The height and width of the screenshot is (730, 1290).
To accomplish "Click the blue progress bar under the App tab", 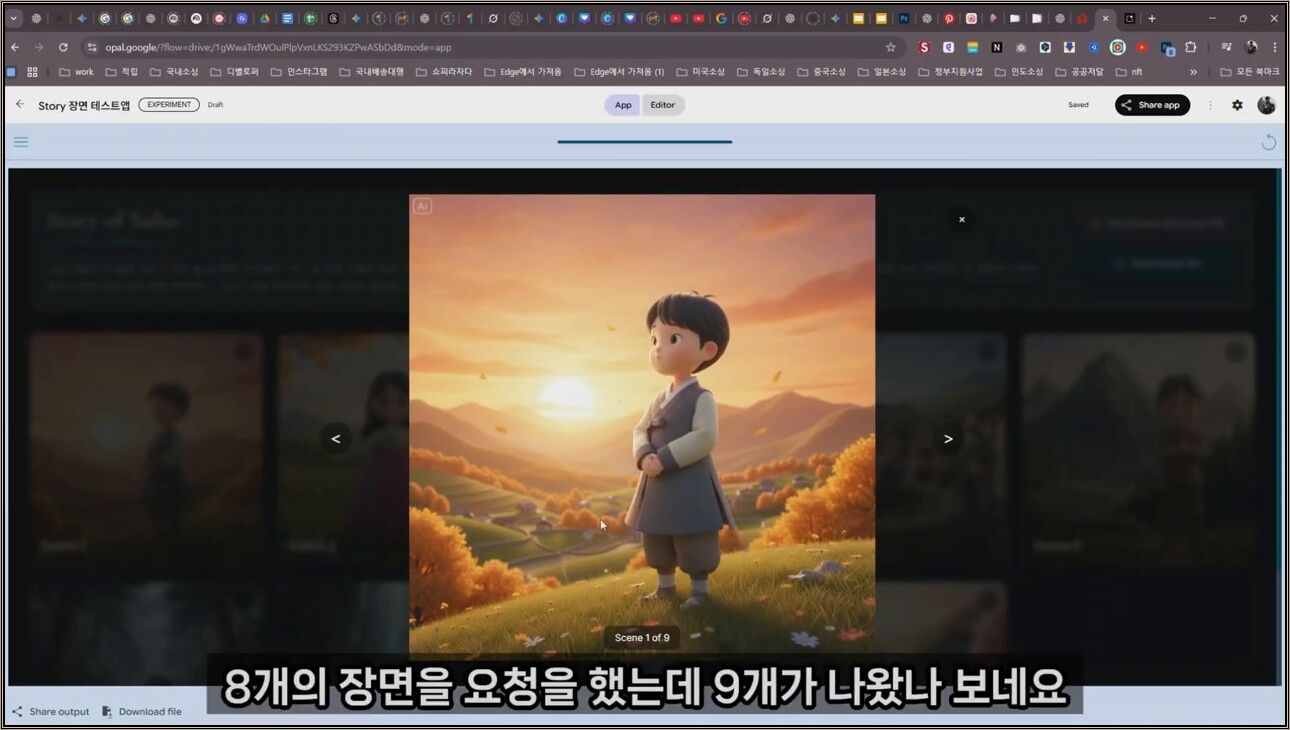I will [645, 142].
